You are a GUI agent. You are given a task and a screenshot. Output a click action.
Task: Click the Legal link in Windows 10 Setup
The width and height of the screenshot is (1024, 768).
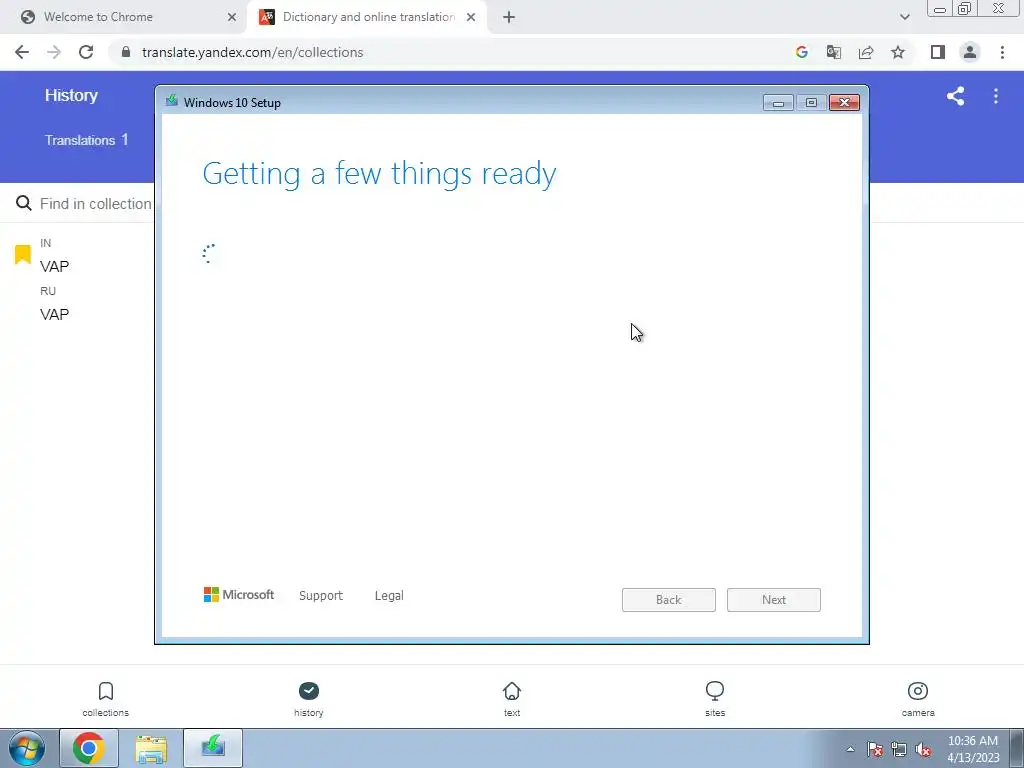389,596
